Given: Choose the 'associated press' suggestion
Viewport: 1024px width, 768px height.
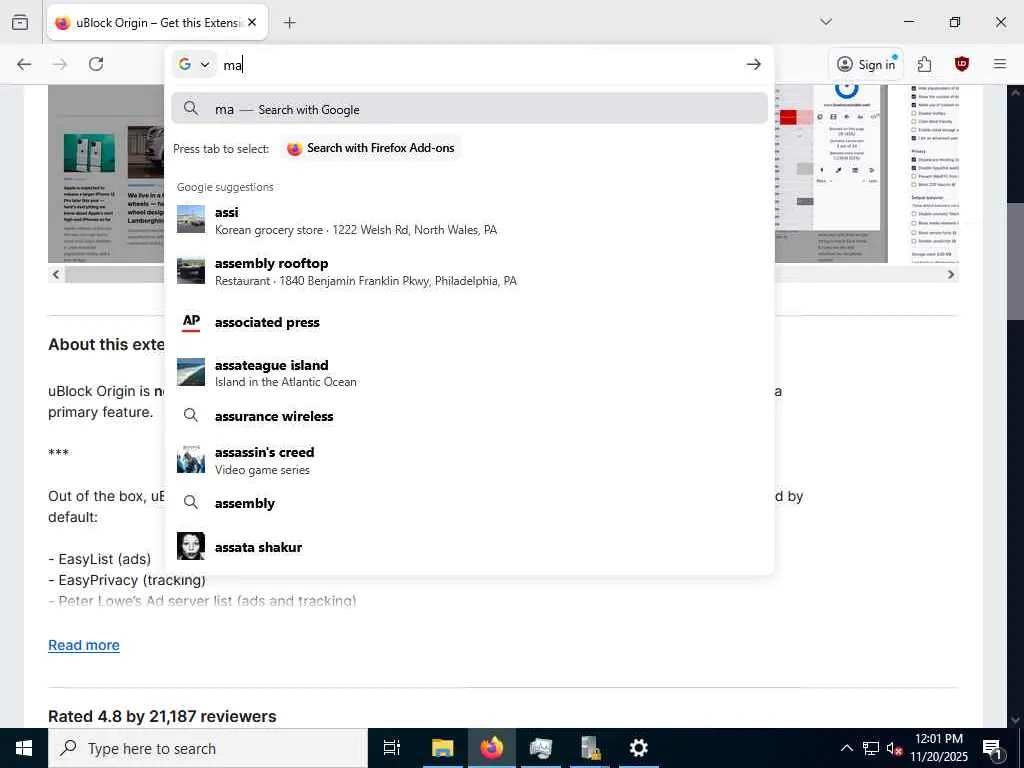Looking at the screenshot, I should (x=470, y=322).
